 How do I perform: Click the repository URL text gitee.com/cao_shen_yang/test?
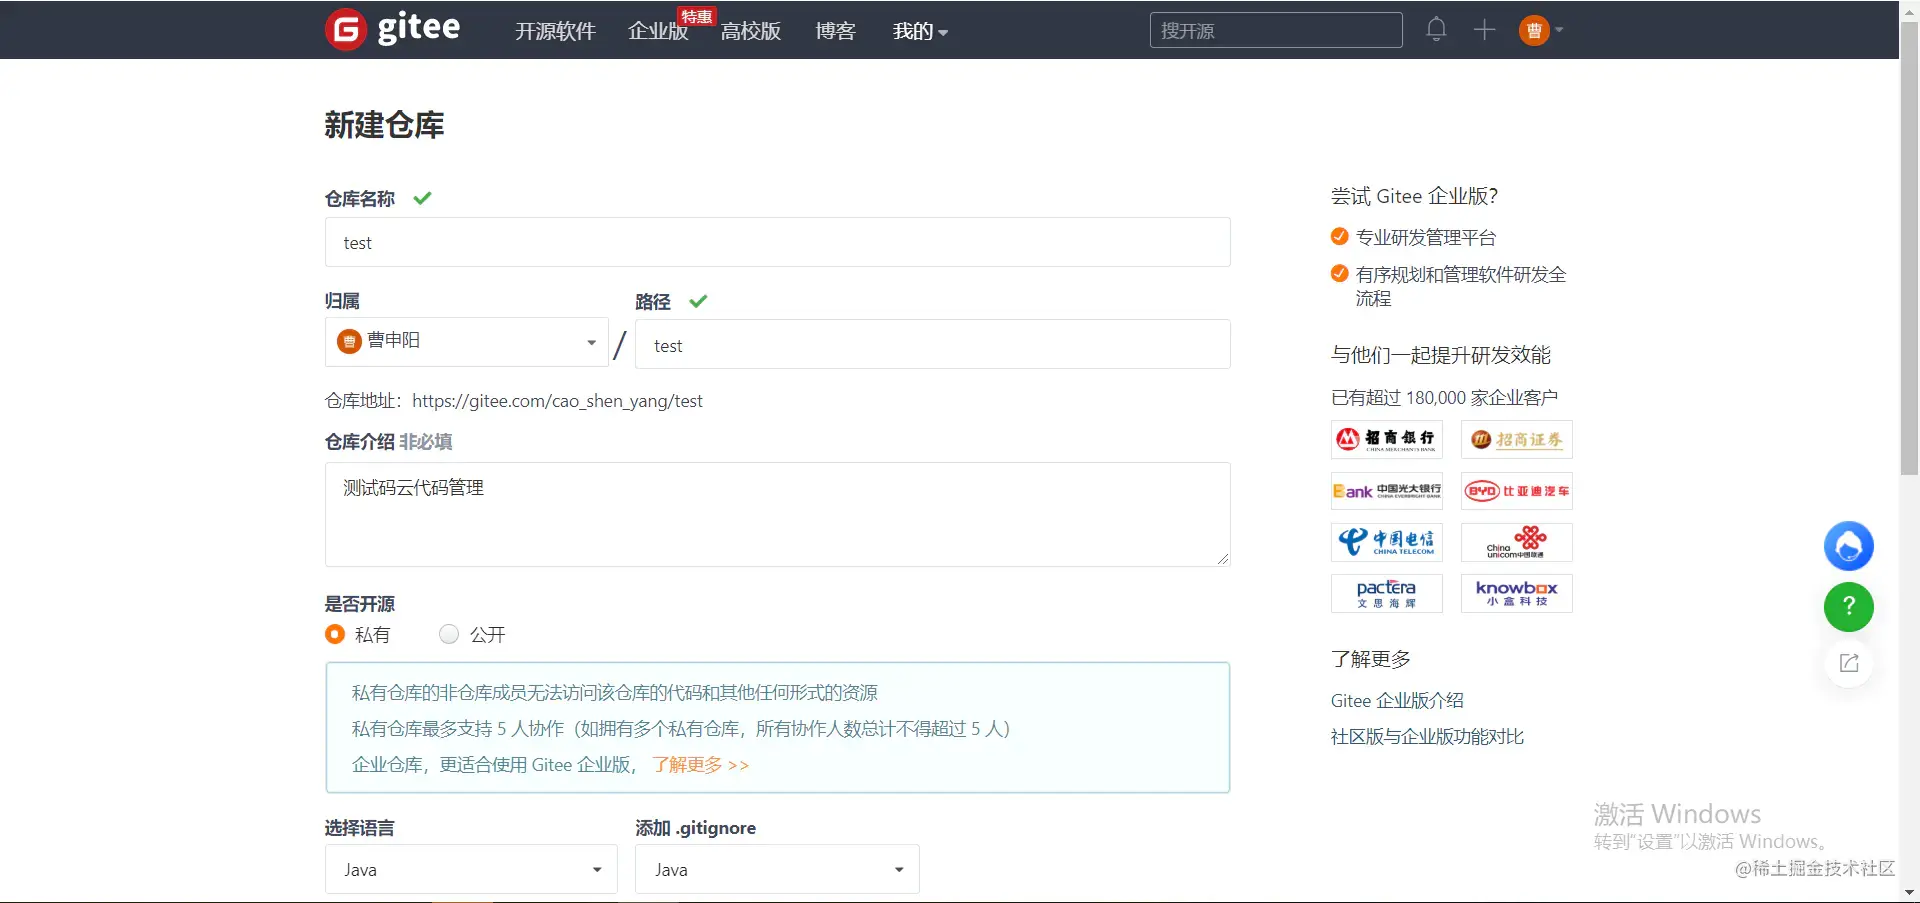(557, 401)
